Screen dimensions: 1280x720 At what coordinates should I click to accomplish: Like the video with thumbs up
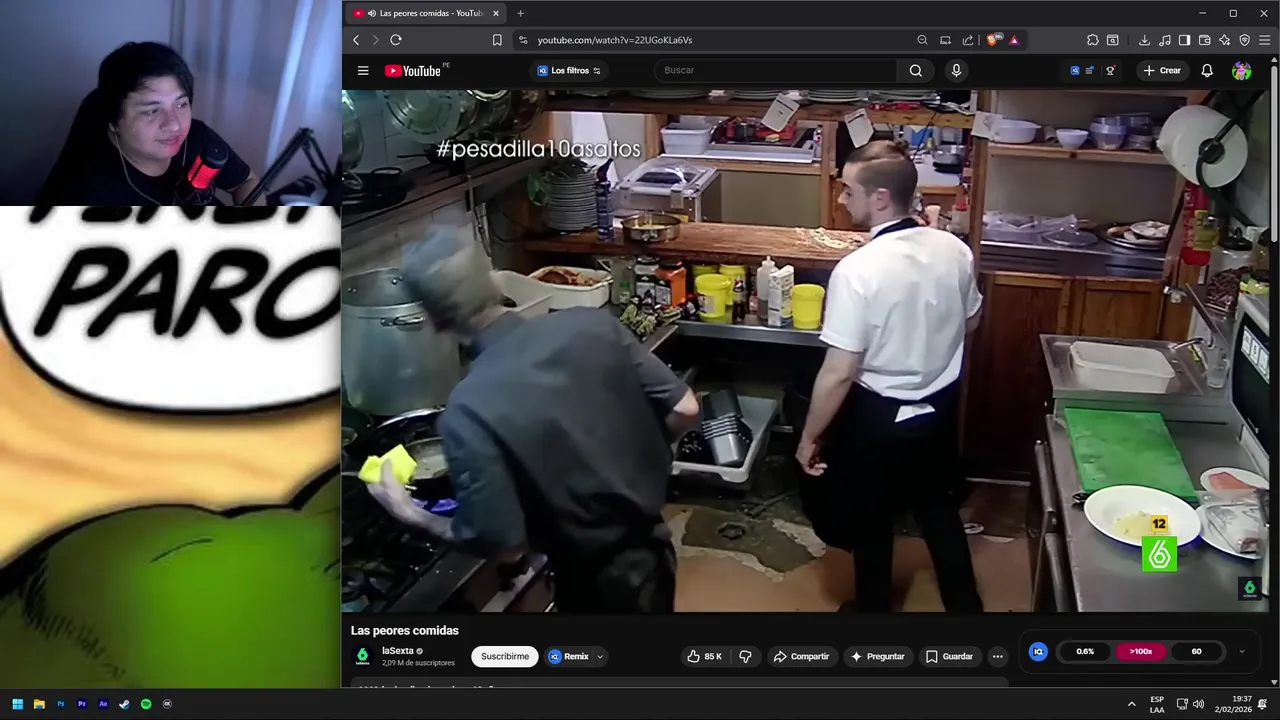[704, 656]
